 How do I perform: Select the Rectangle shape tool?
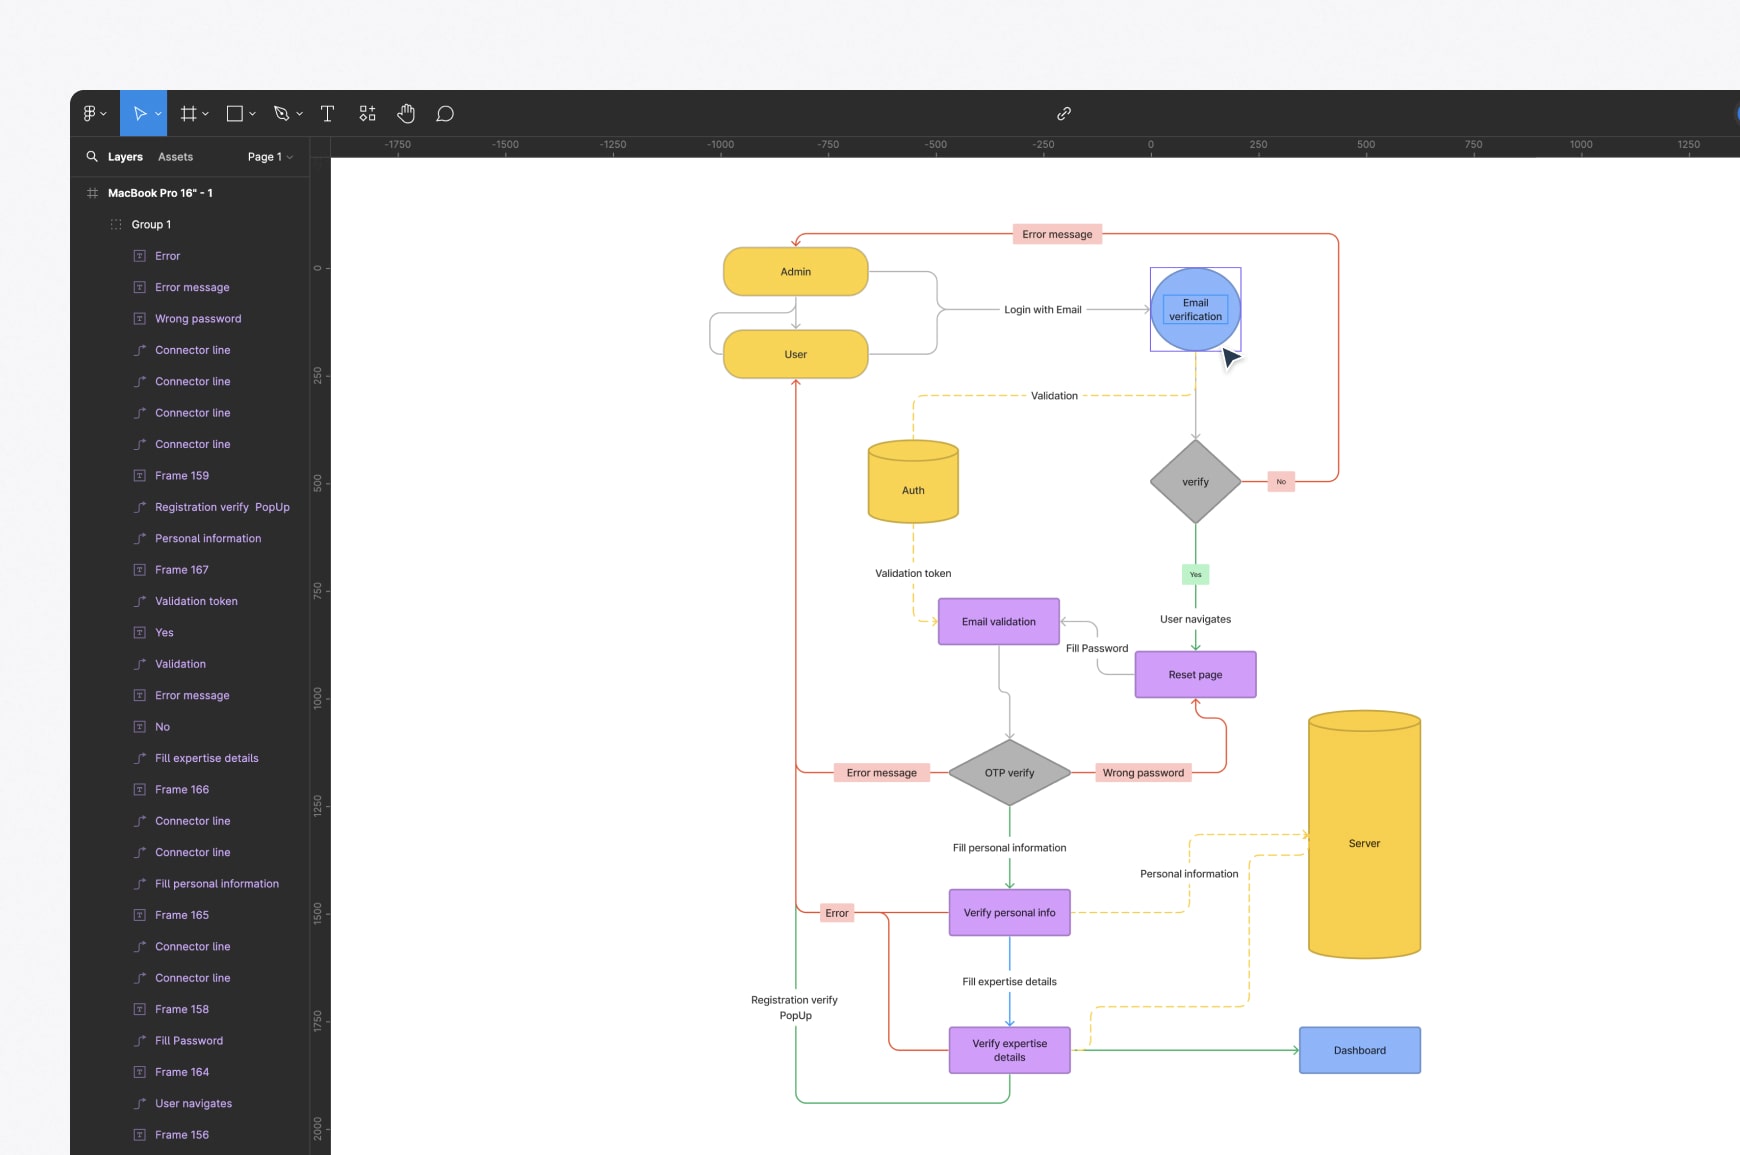tap(235, 114)
